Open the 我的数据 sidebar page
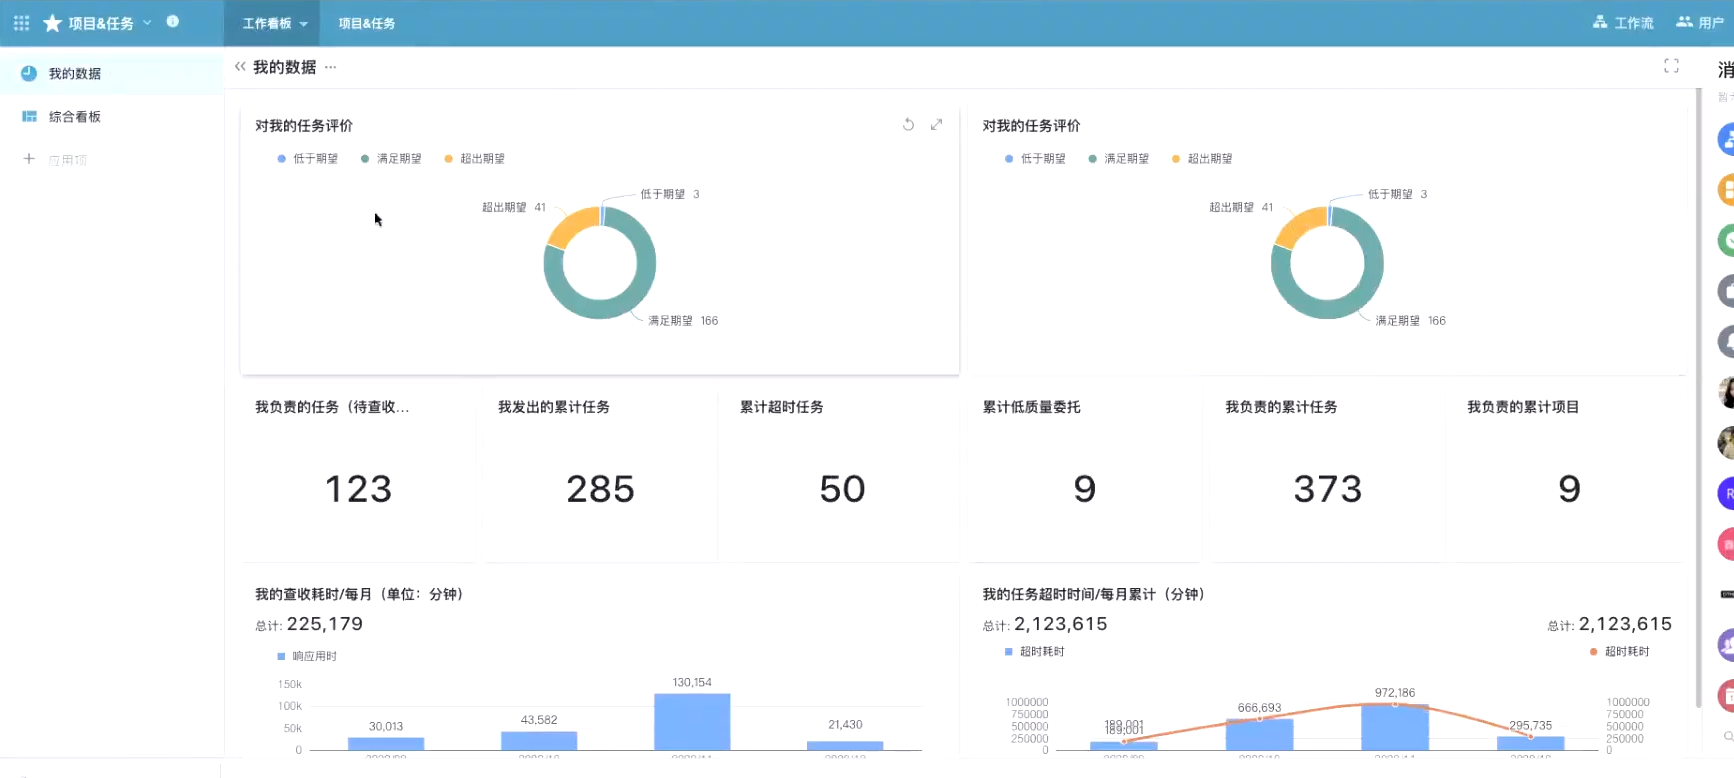 point(75,74)
